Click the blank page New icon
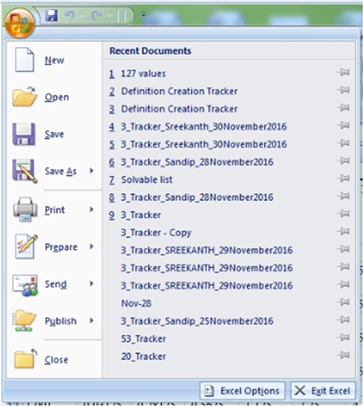This screenshot has height=406, width=363. pos(24,60)
